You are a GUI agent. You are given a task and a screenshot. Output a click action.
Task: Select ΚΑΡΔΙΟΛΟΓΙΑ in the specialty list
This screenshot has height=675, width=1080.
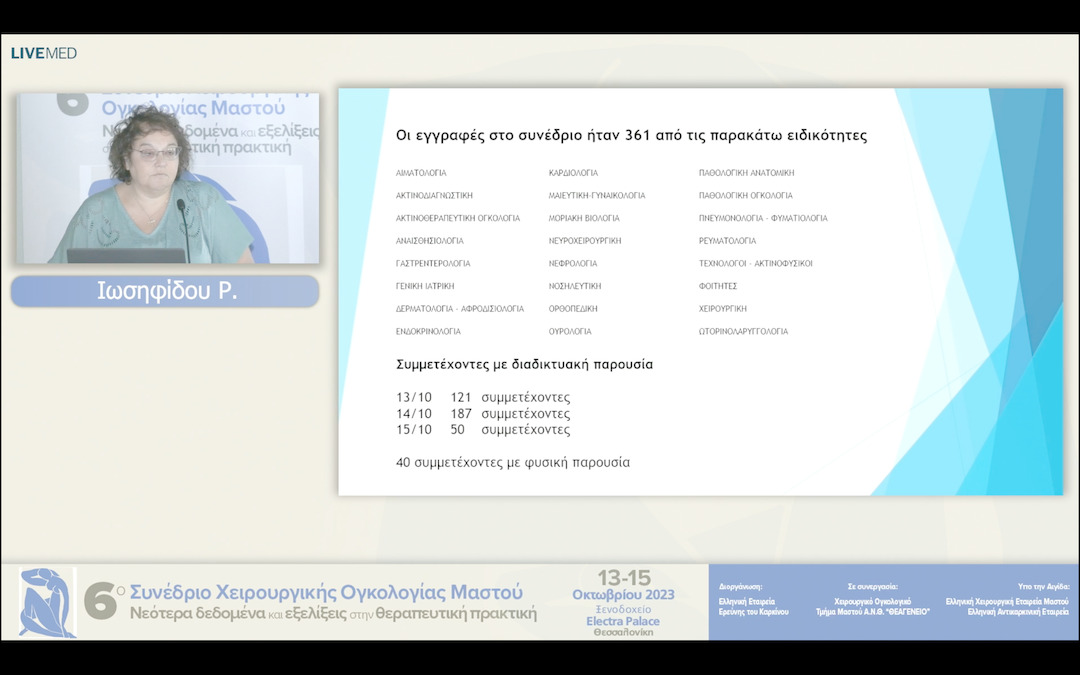click(573, 173)
